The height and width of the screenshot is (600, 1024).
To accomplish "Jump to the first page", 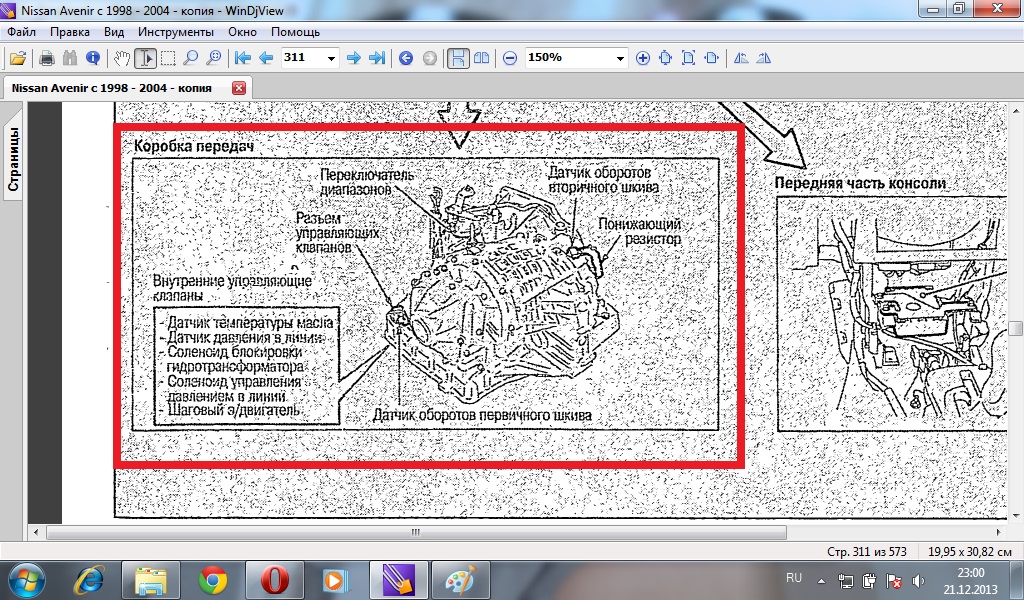I will tap(242, 58).
